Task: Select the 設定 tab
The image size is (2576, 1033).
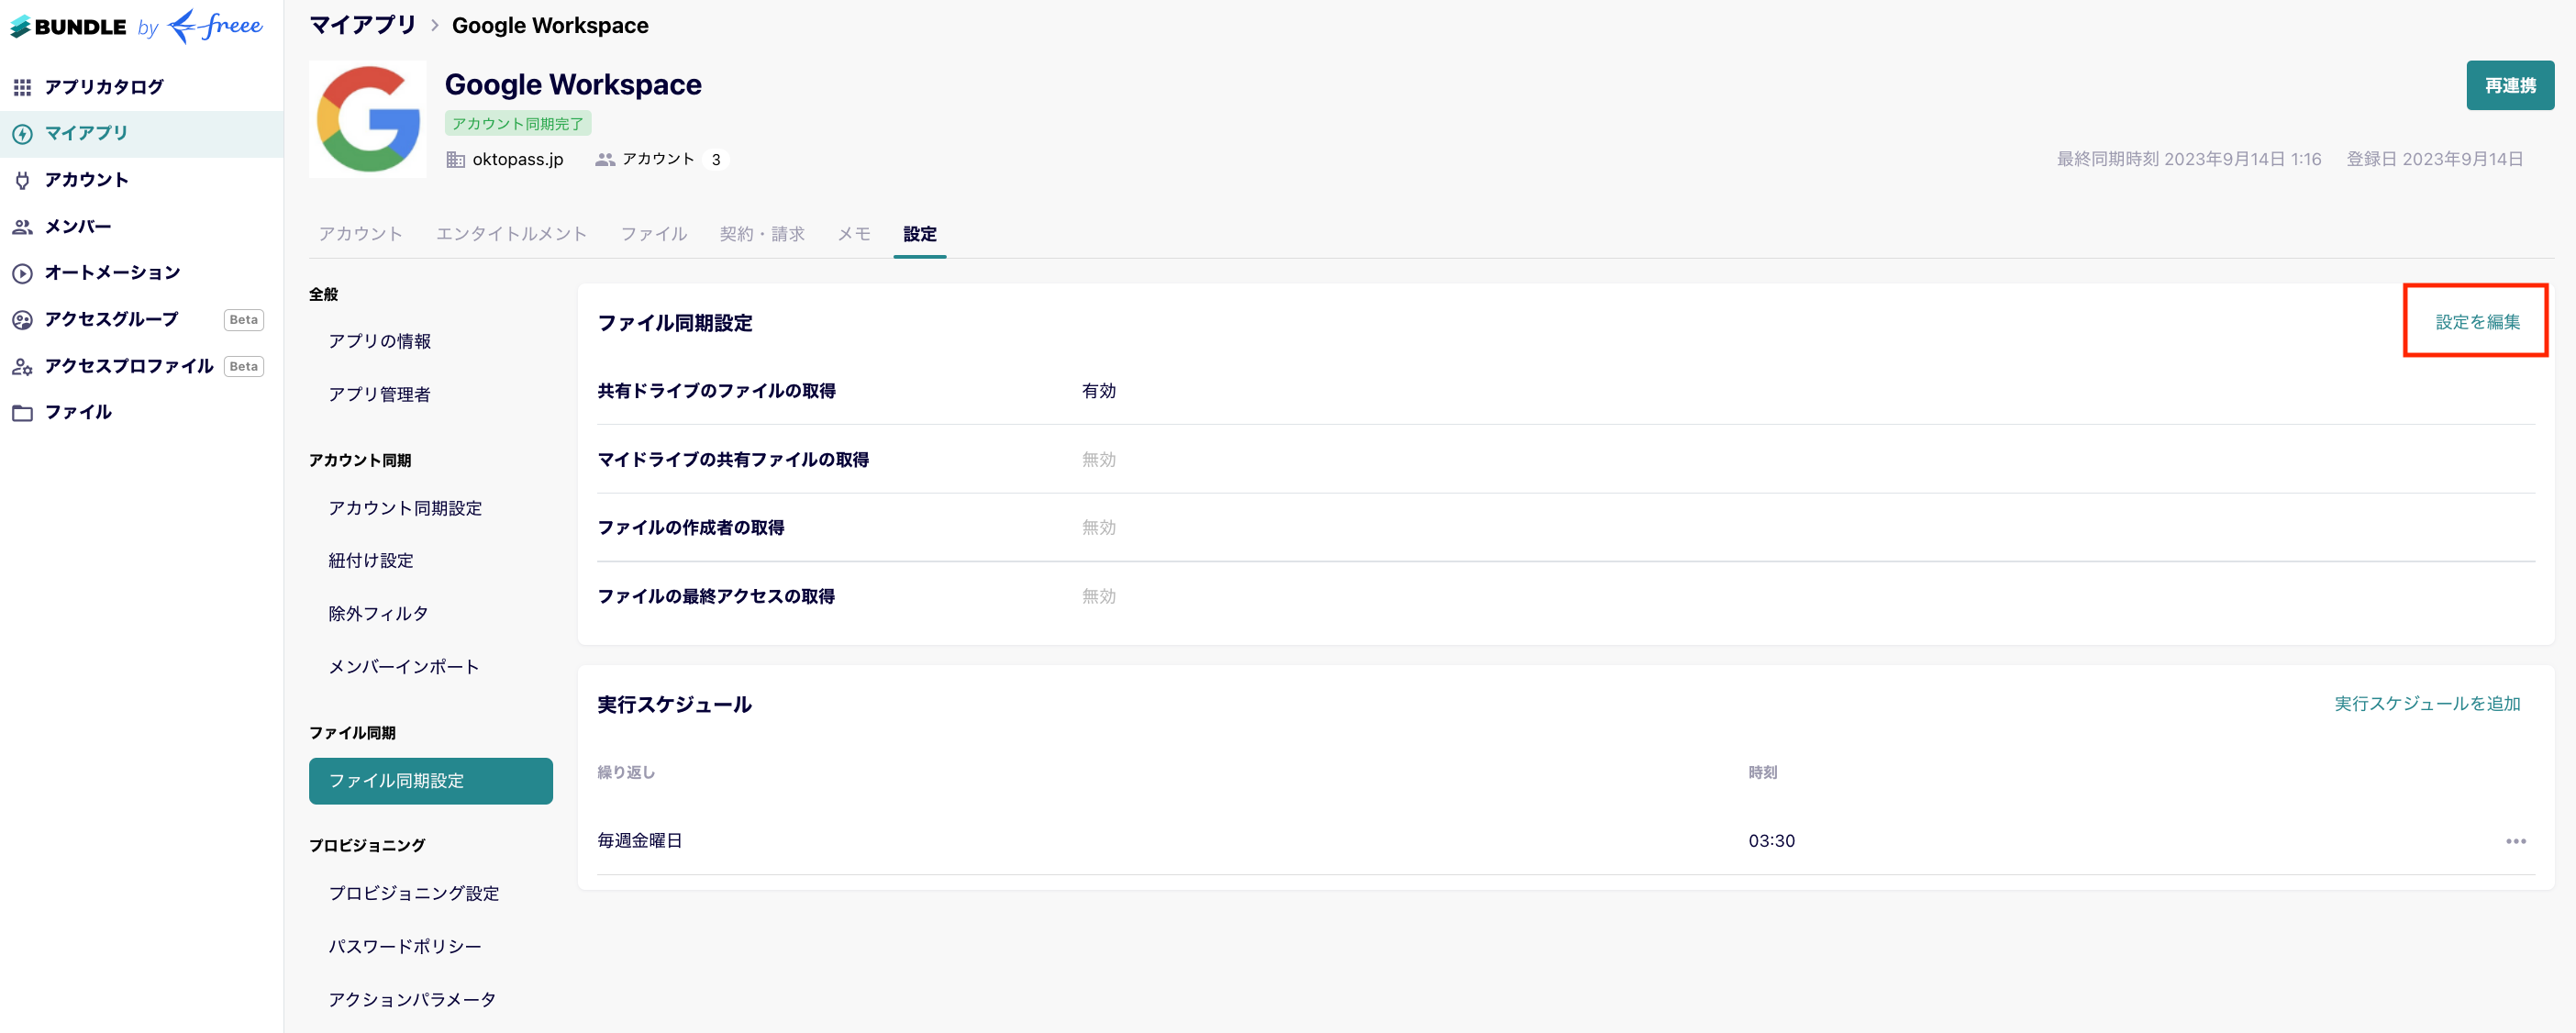Action: (x=920, y=234)
